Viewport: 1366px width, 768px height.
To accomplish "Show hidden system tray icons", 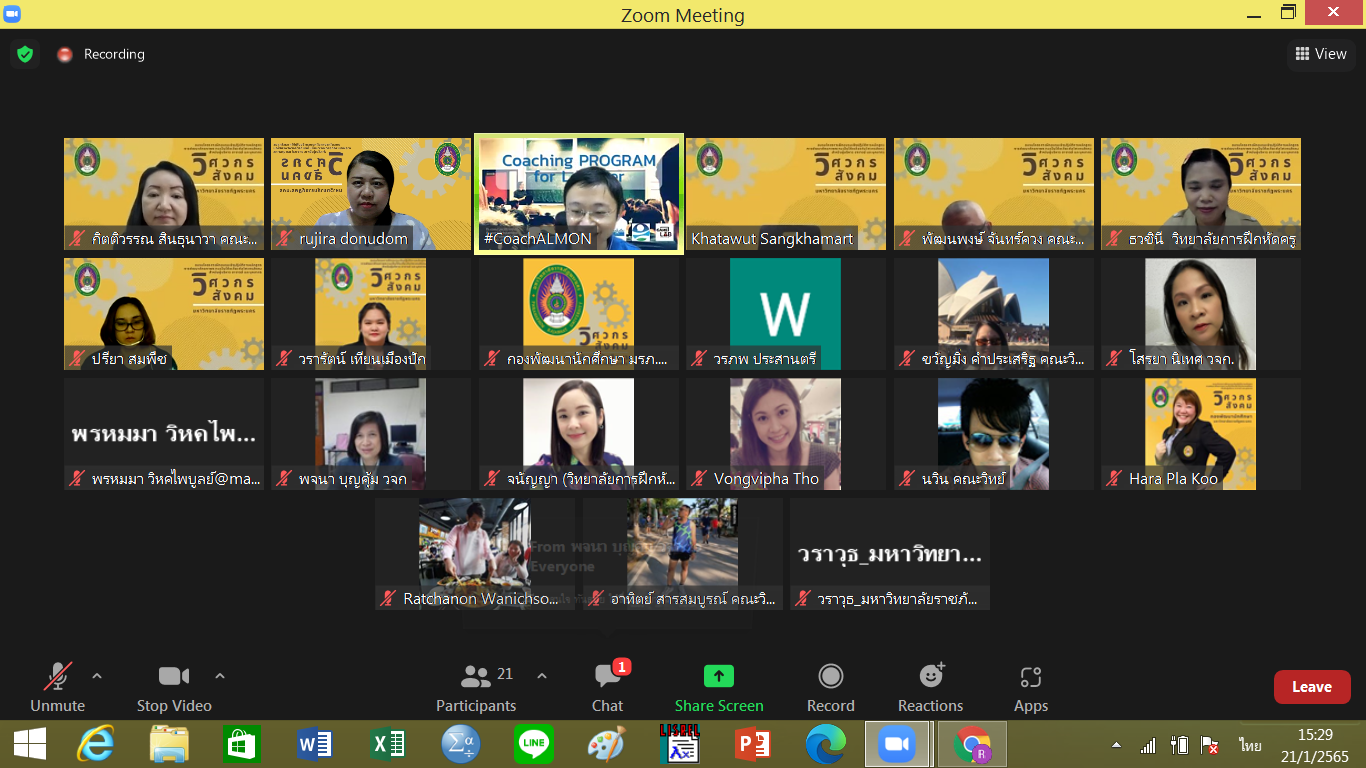I will tap(1116, 746).
